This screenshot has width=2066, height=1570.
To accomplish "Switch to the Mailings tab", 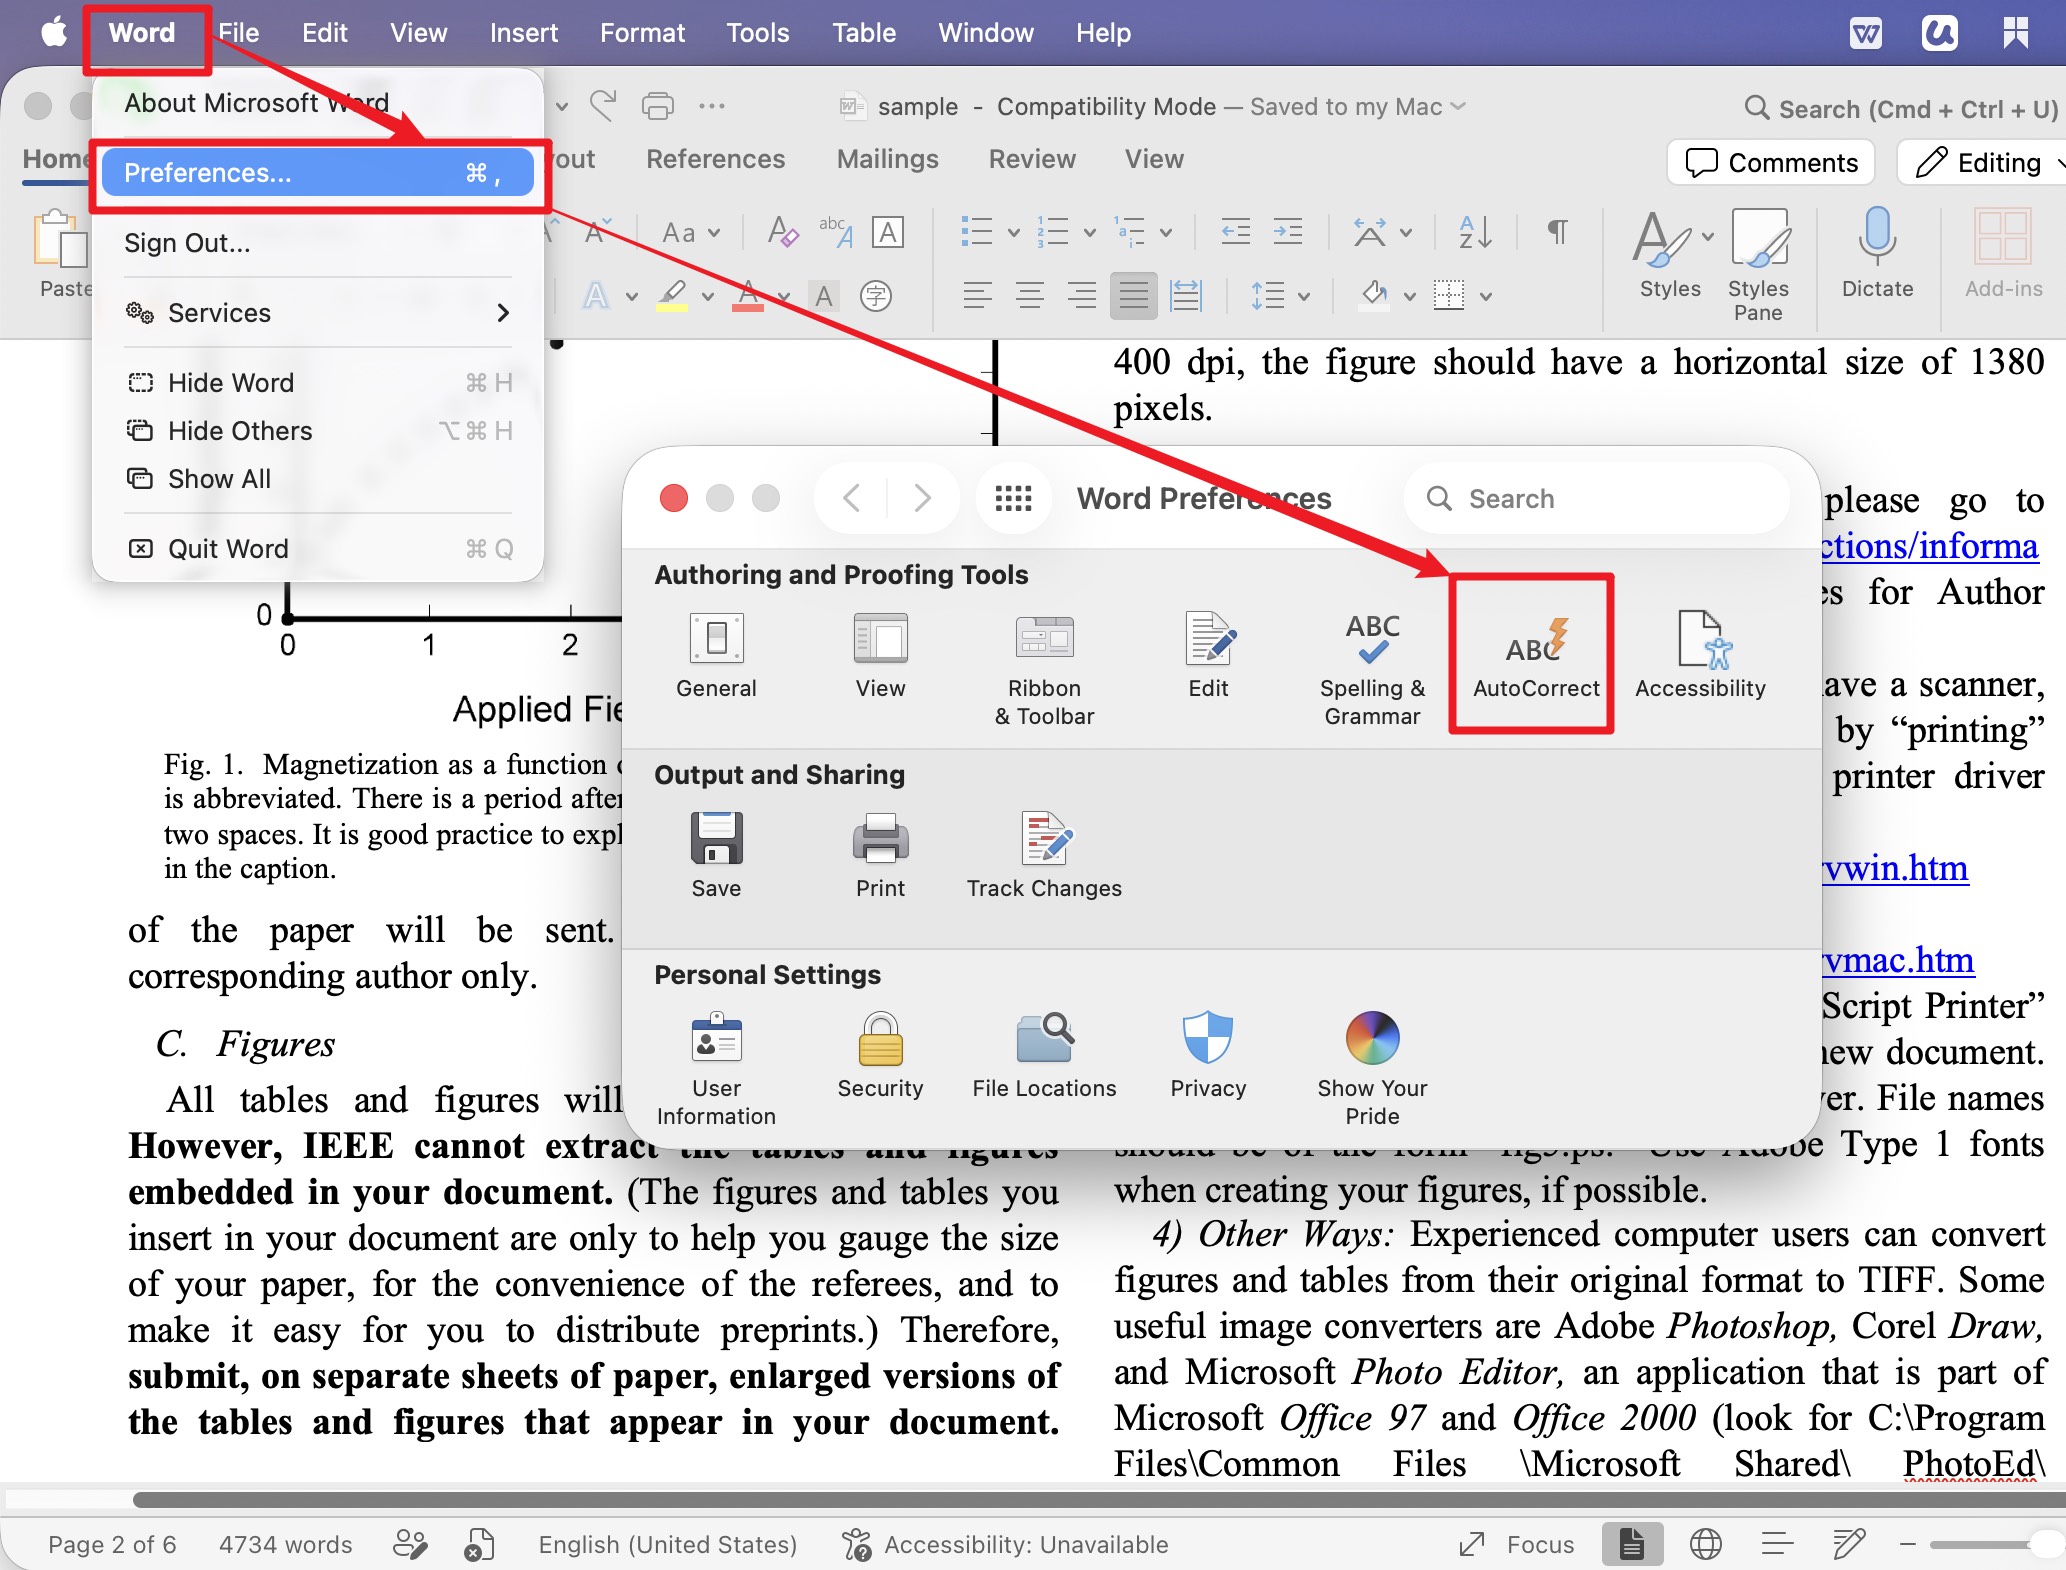I will [x=887, y=159].
